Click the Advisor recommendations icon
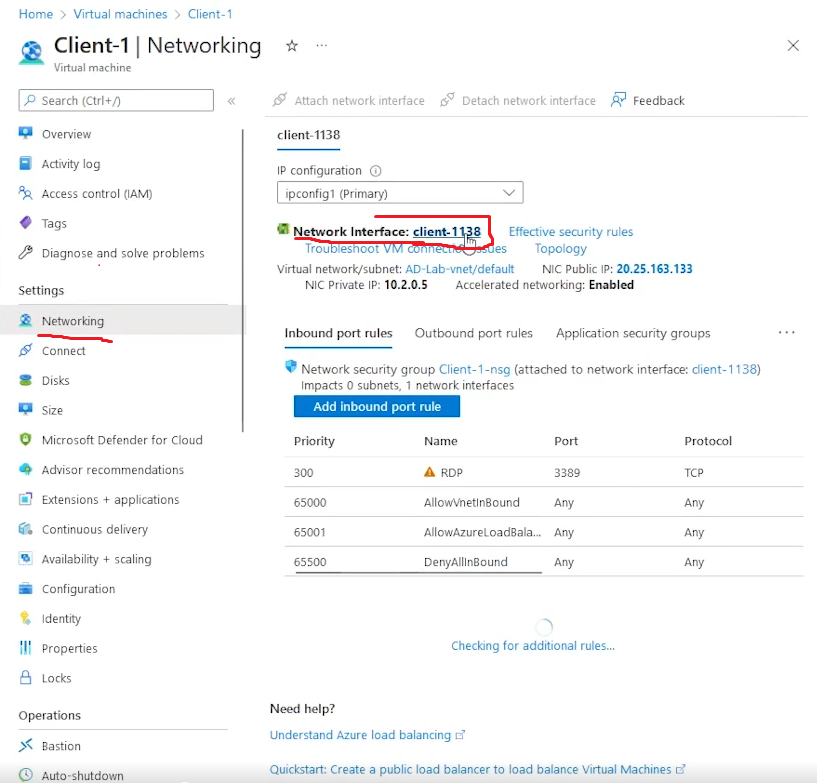 click(x=26, y=469)
